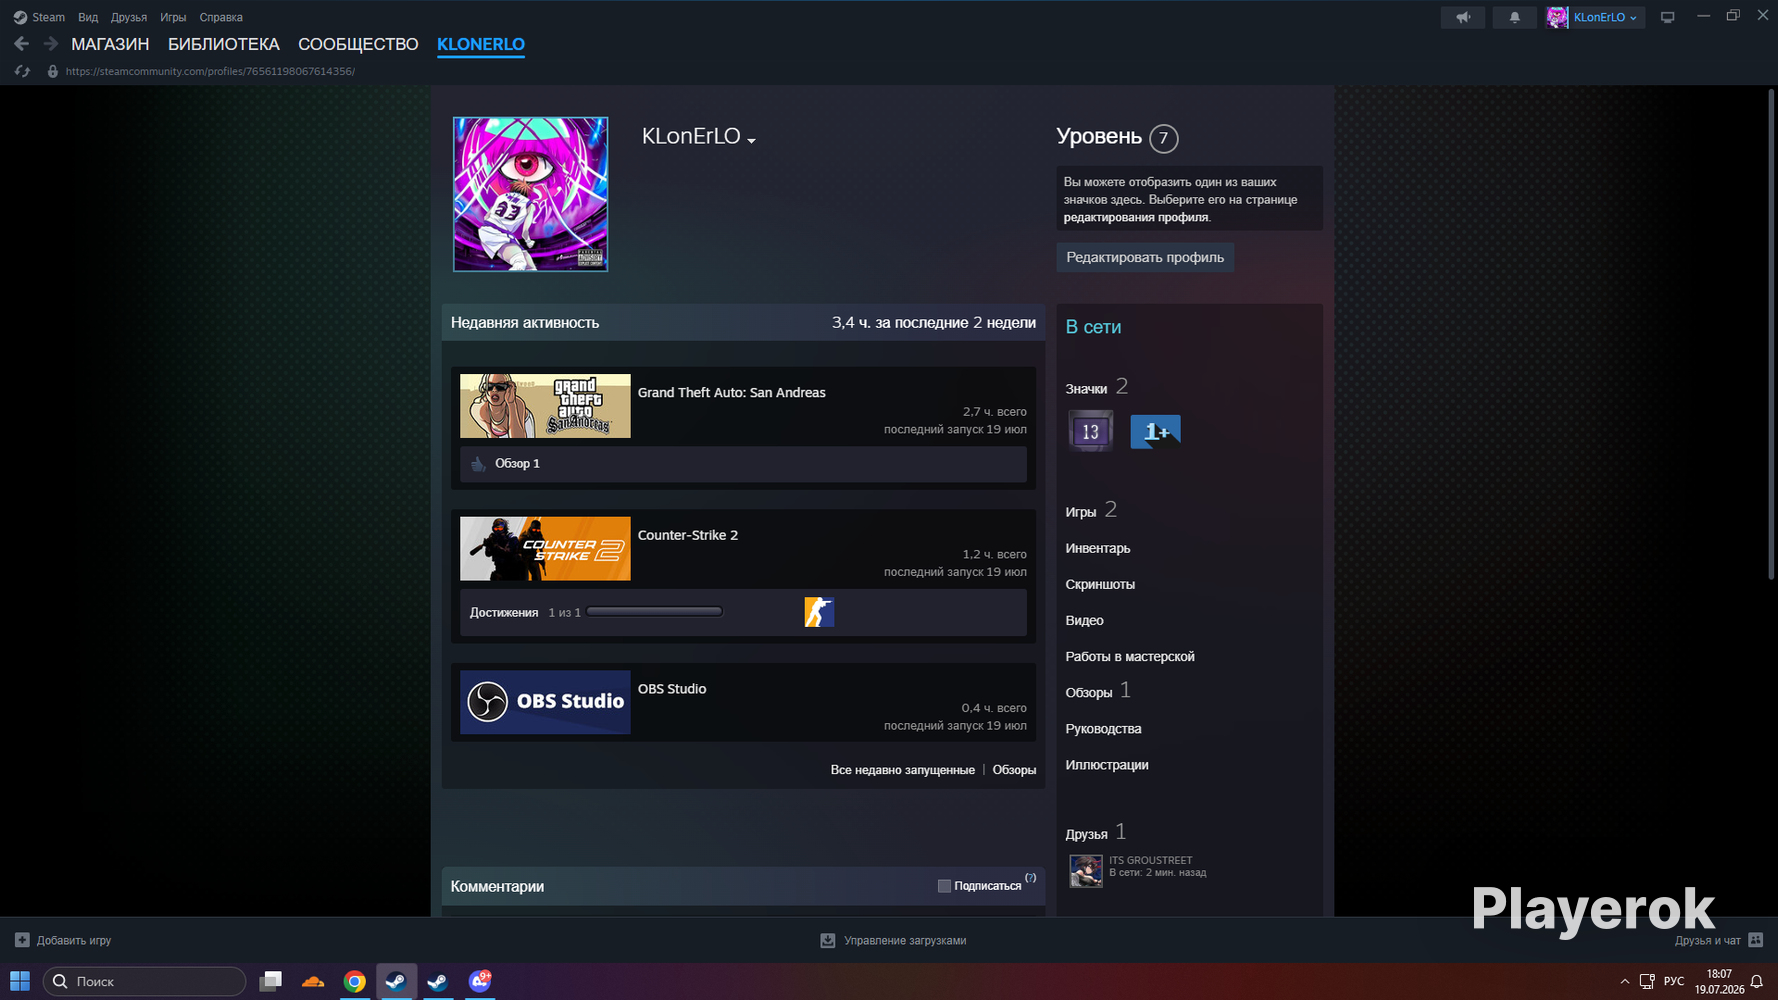Expand the KLonErLO profile name dropdown arrow
1778x1000 pixels.
[x=751, y=140]
